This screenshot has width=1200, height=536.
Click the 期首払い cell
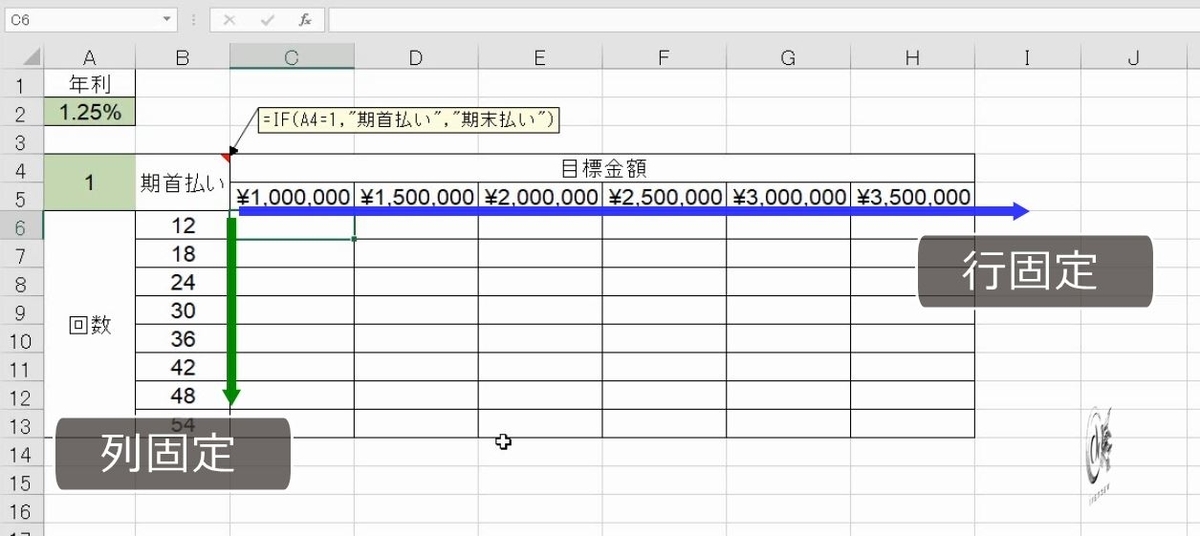[x=182, y=182]
